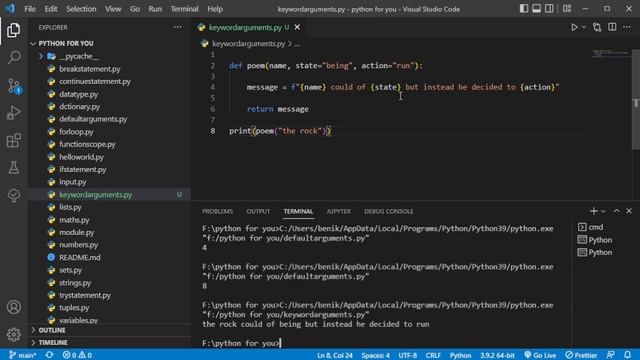Image resolution: width=640 pixels, height=360 pixels.
Task: Expand the TIMELINE section
Action: tap(53, 342)
